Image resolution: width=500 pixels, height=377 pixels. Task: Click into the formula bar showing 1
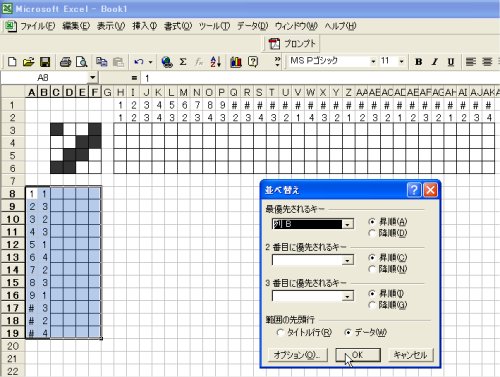pos(320,78)
